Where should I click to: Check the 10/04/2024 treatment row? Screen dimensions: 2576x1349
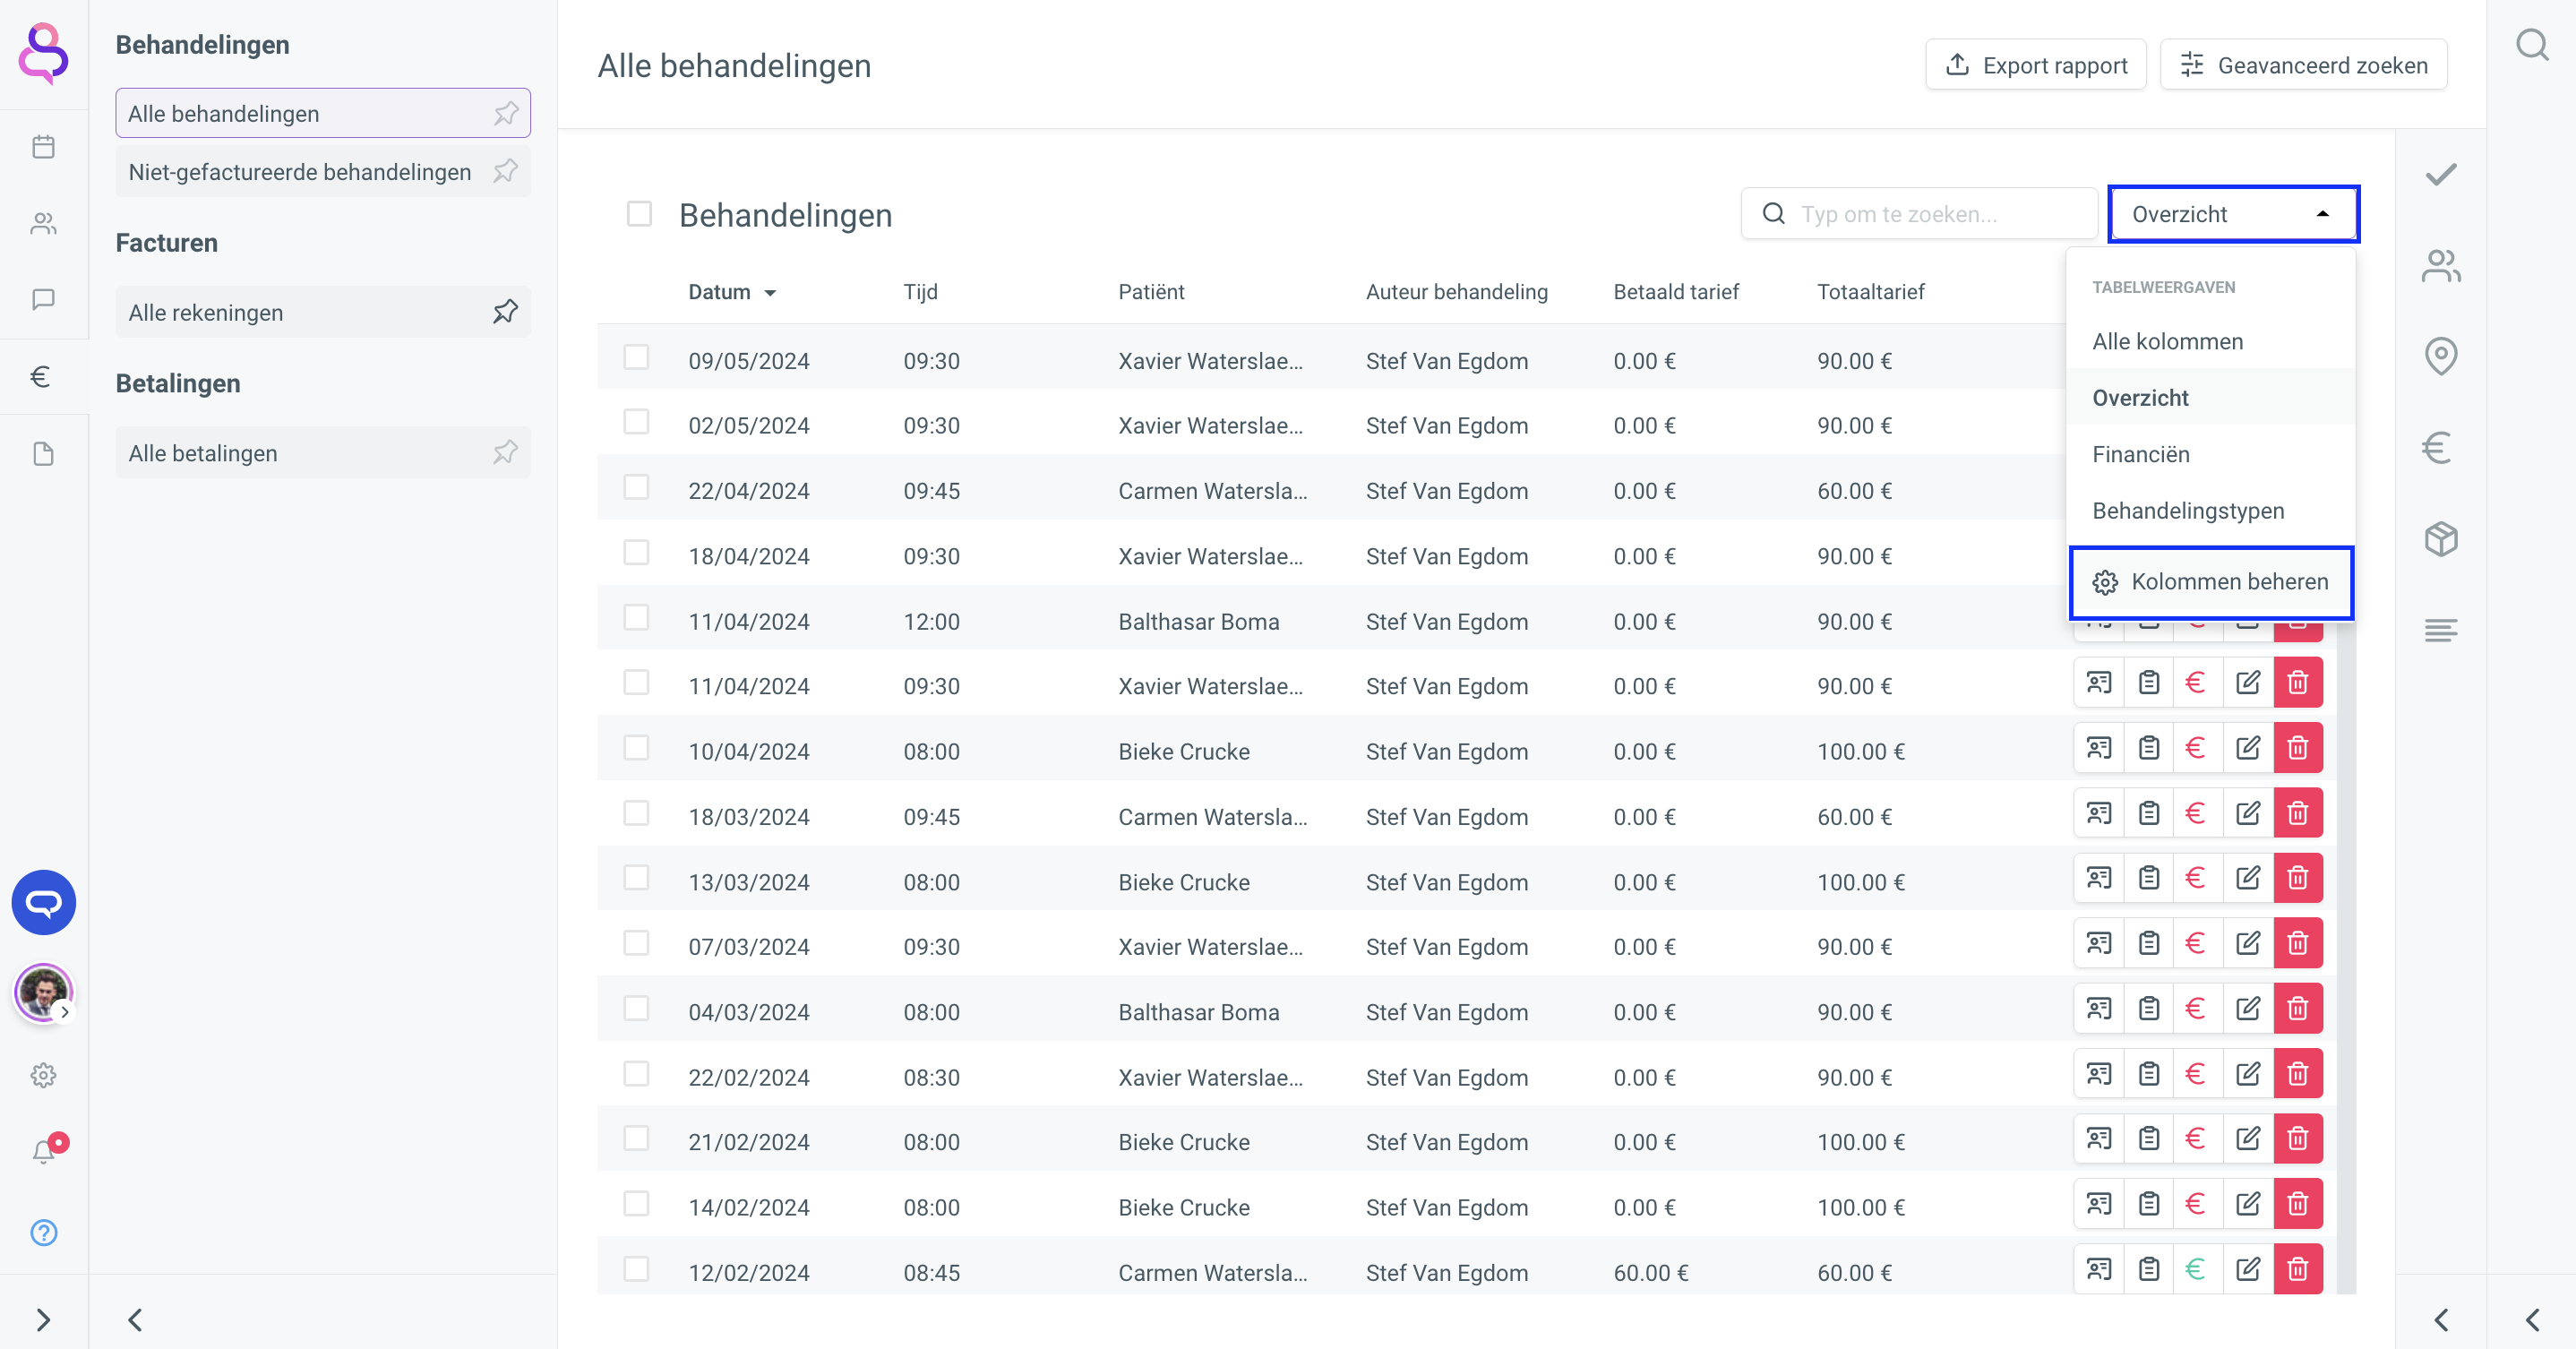point(636,748)
